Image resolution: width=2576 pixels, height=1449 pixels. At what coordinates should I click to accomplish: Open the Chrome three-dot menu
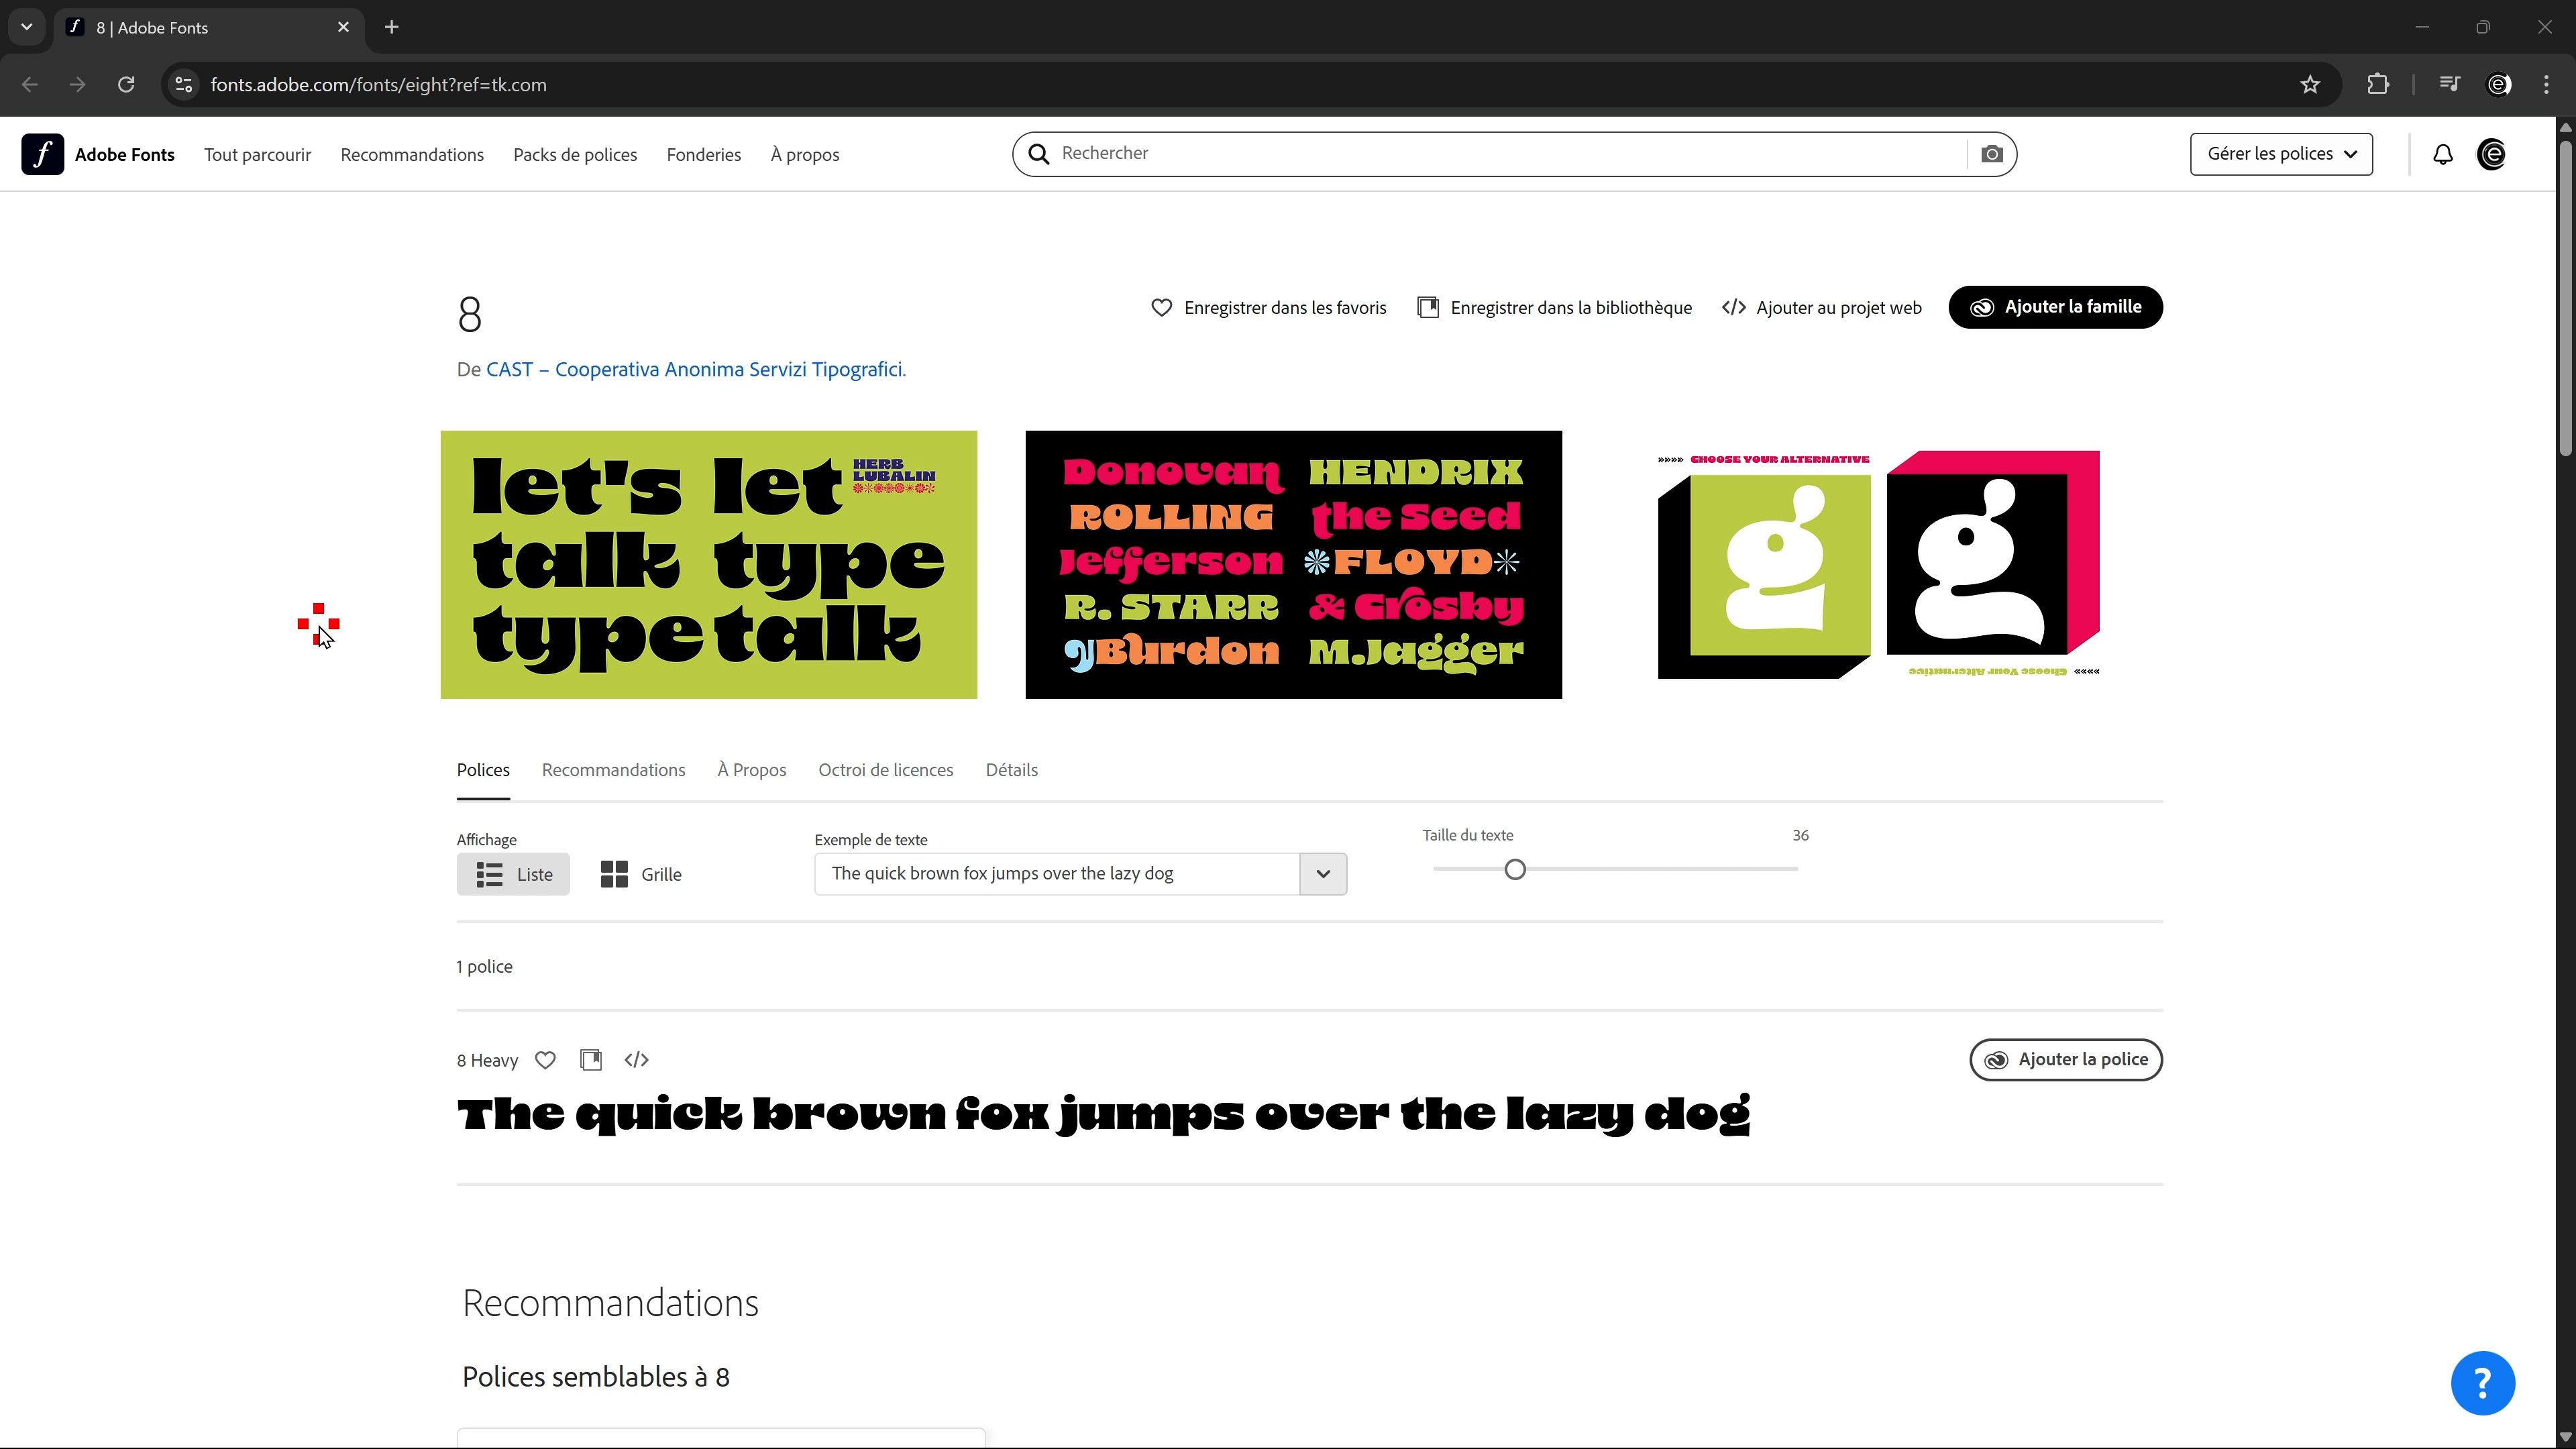(x=2546, y=85)
